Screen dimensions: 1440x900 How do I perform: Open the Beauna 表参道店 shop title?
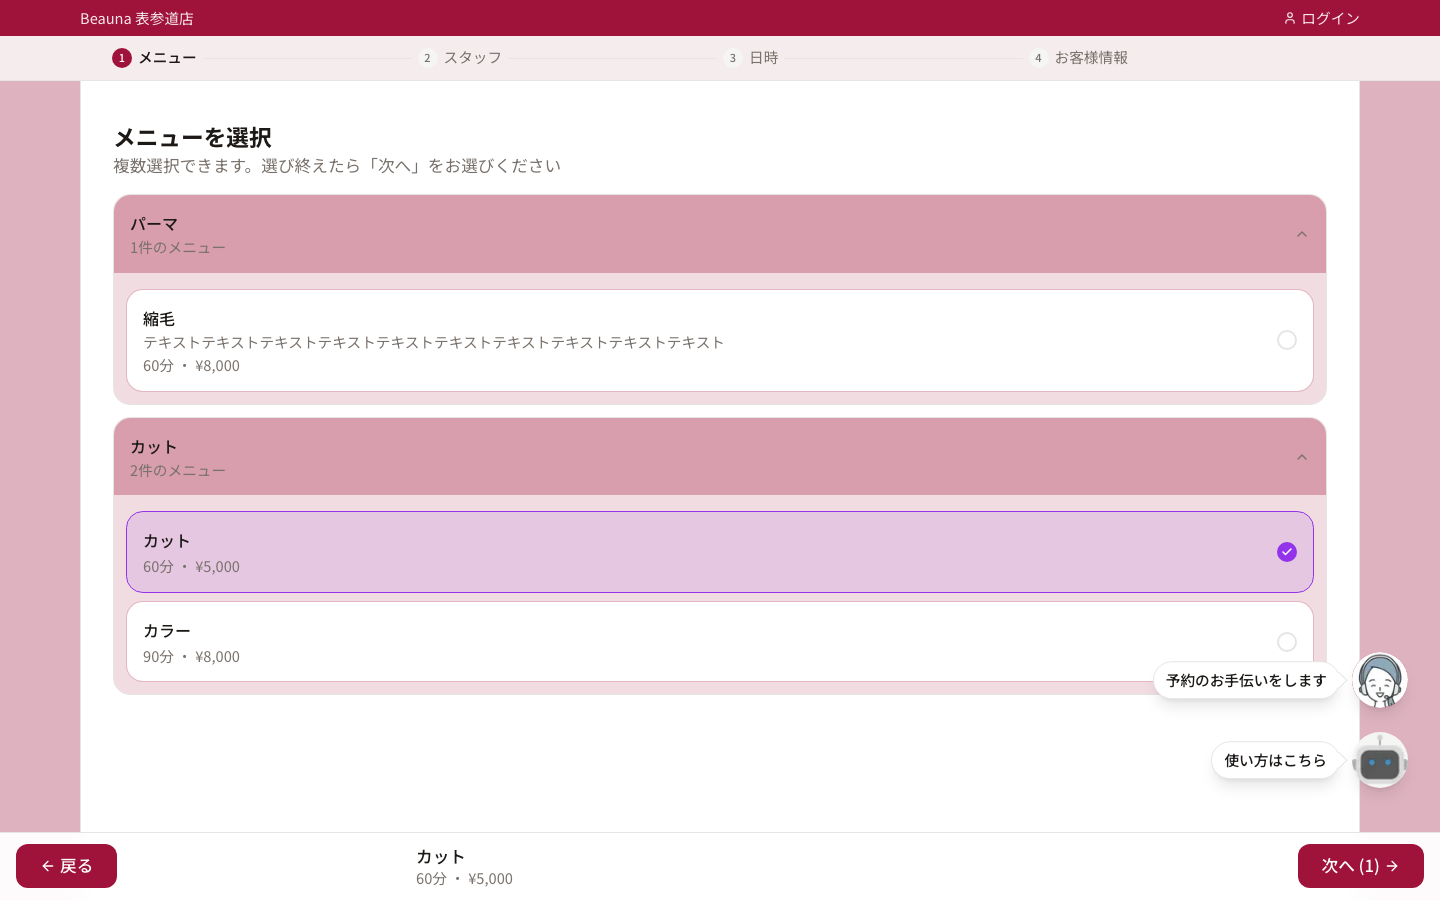tap(137, 18)
